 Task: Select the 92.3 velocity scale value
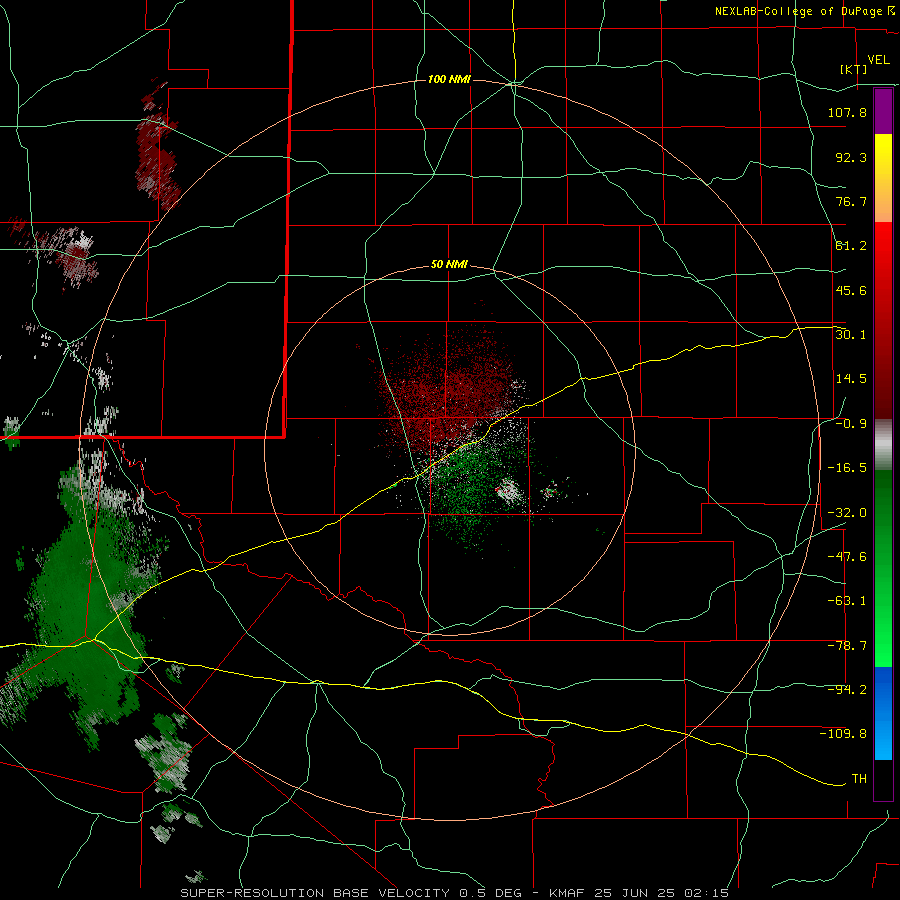point(851,157)
